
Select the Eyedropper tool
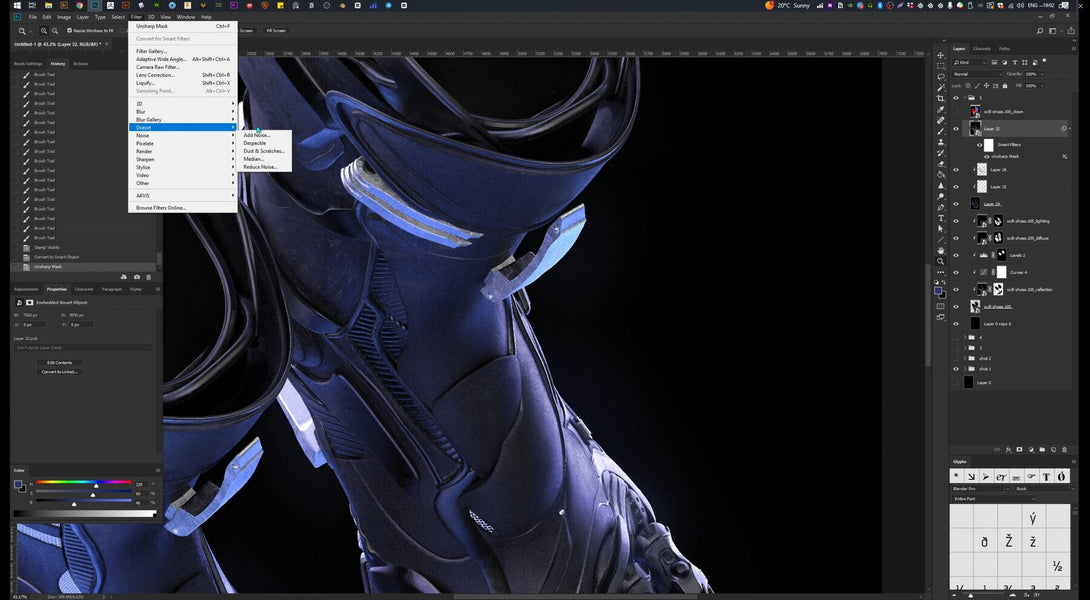click(941, 109)
